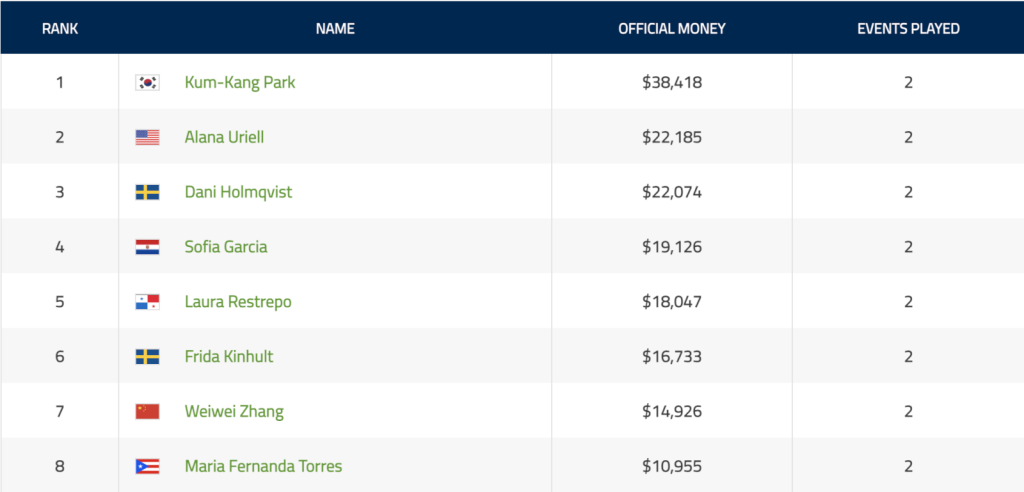The height and width of the screenshot is (492, 1024).
Task: Click the South Korea flag beside Kum-Kang Park
Action: (x=147, y=83)
